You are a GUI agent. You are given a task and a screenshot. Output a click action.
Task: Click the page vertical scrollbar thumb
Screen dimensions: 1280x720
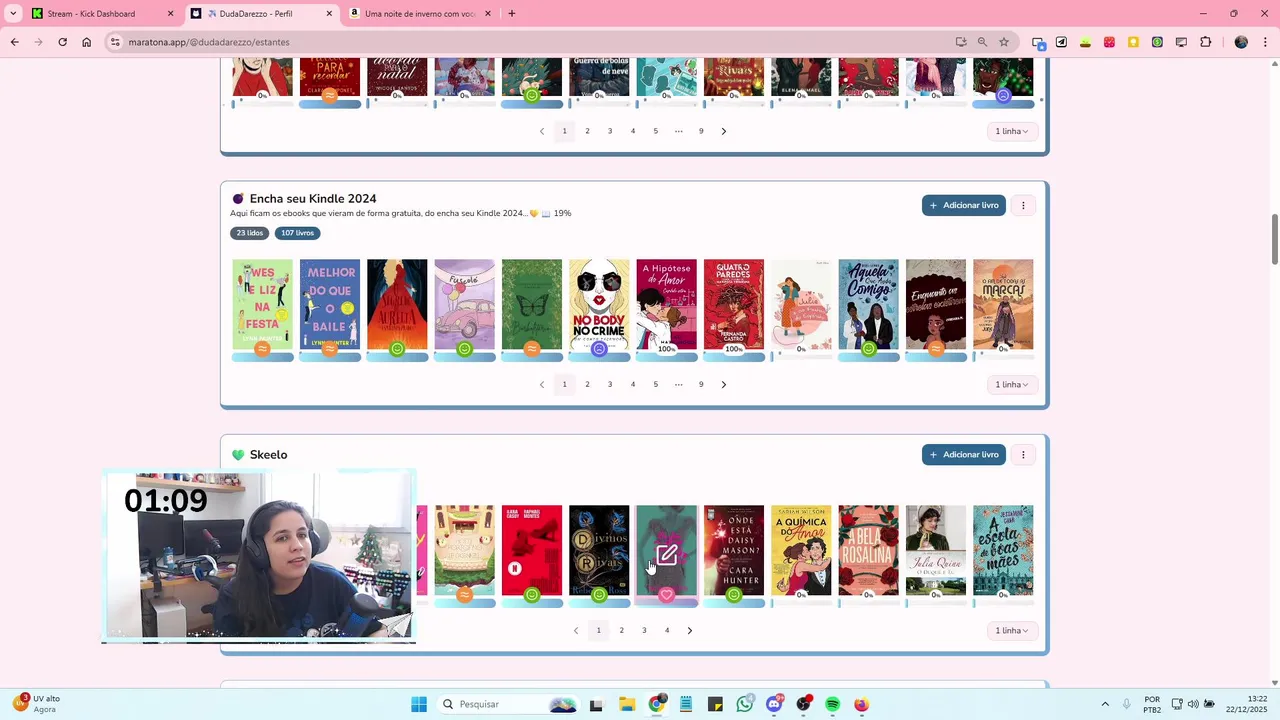click(x=1274, y=239)
